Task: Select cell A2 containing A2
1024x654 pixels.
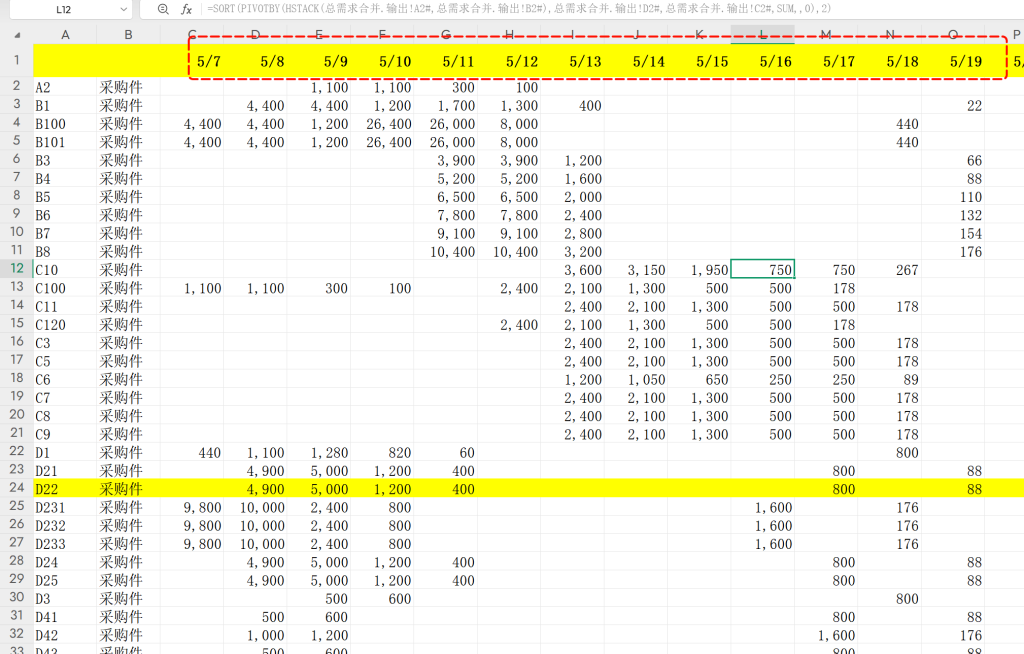Action: pyautogui.click(x=65, y=88)
